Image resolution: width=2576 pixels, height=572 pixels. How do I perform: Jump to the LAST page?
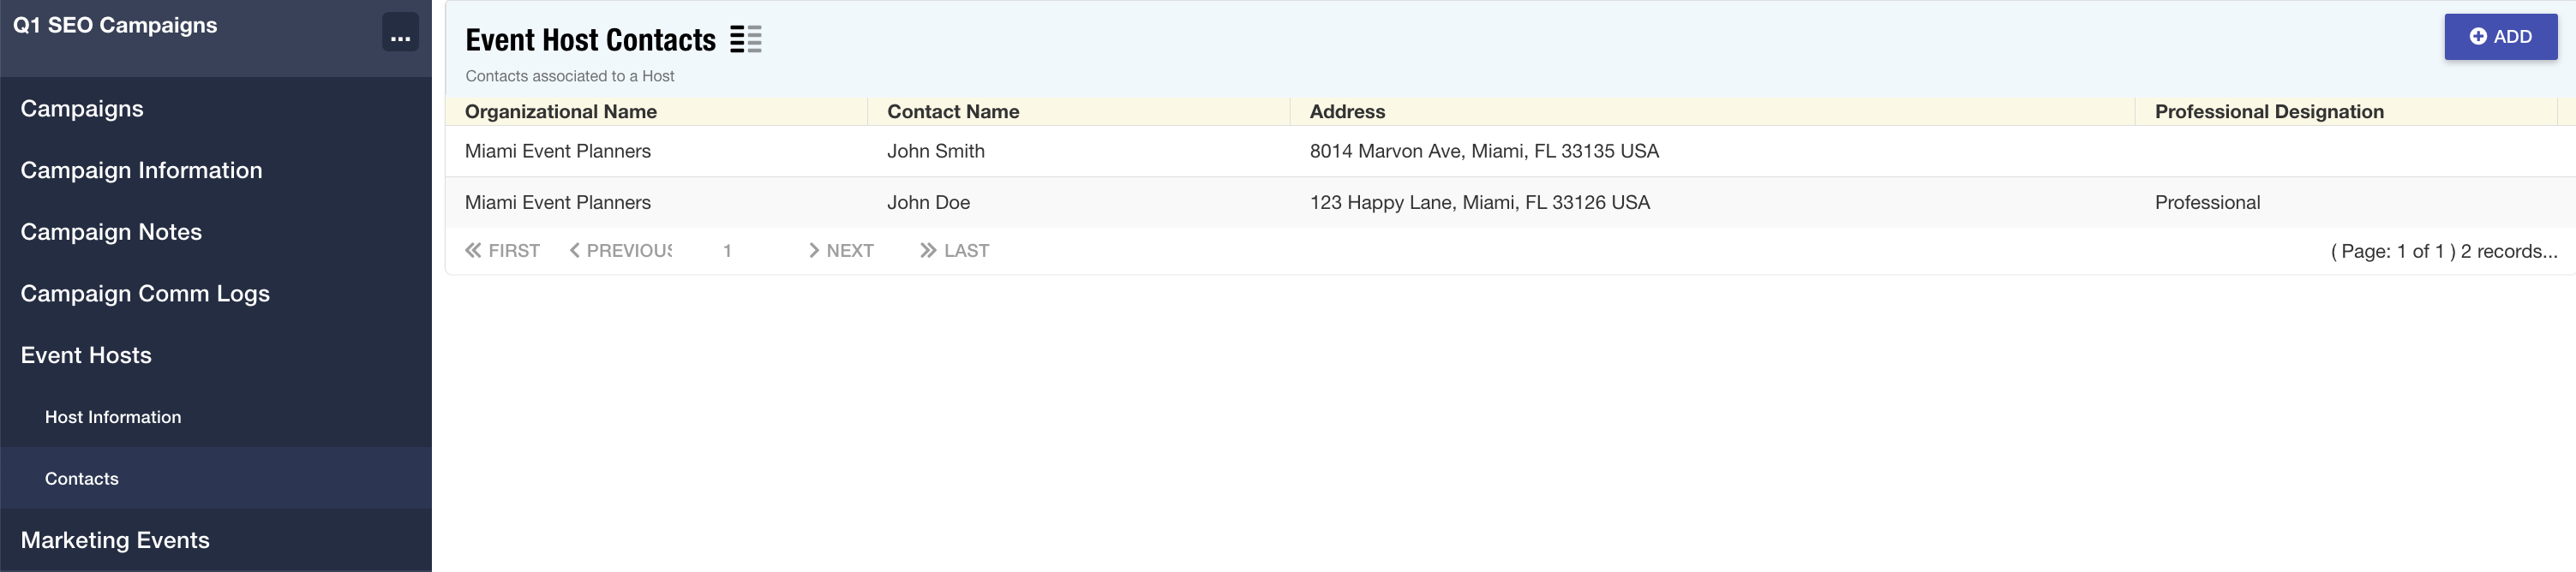(x=954, y=251)
